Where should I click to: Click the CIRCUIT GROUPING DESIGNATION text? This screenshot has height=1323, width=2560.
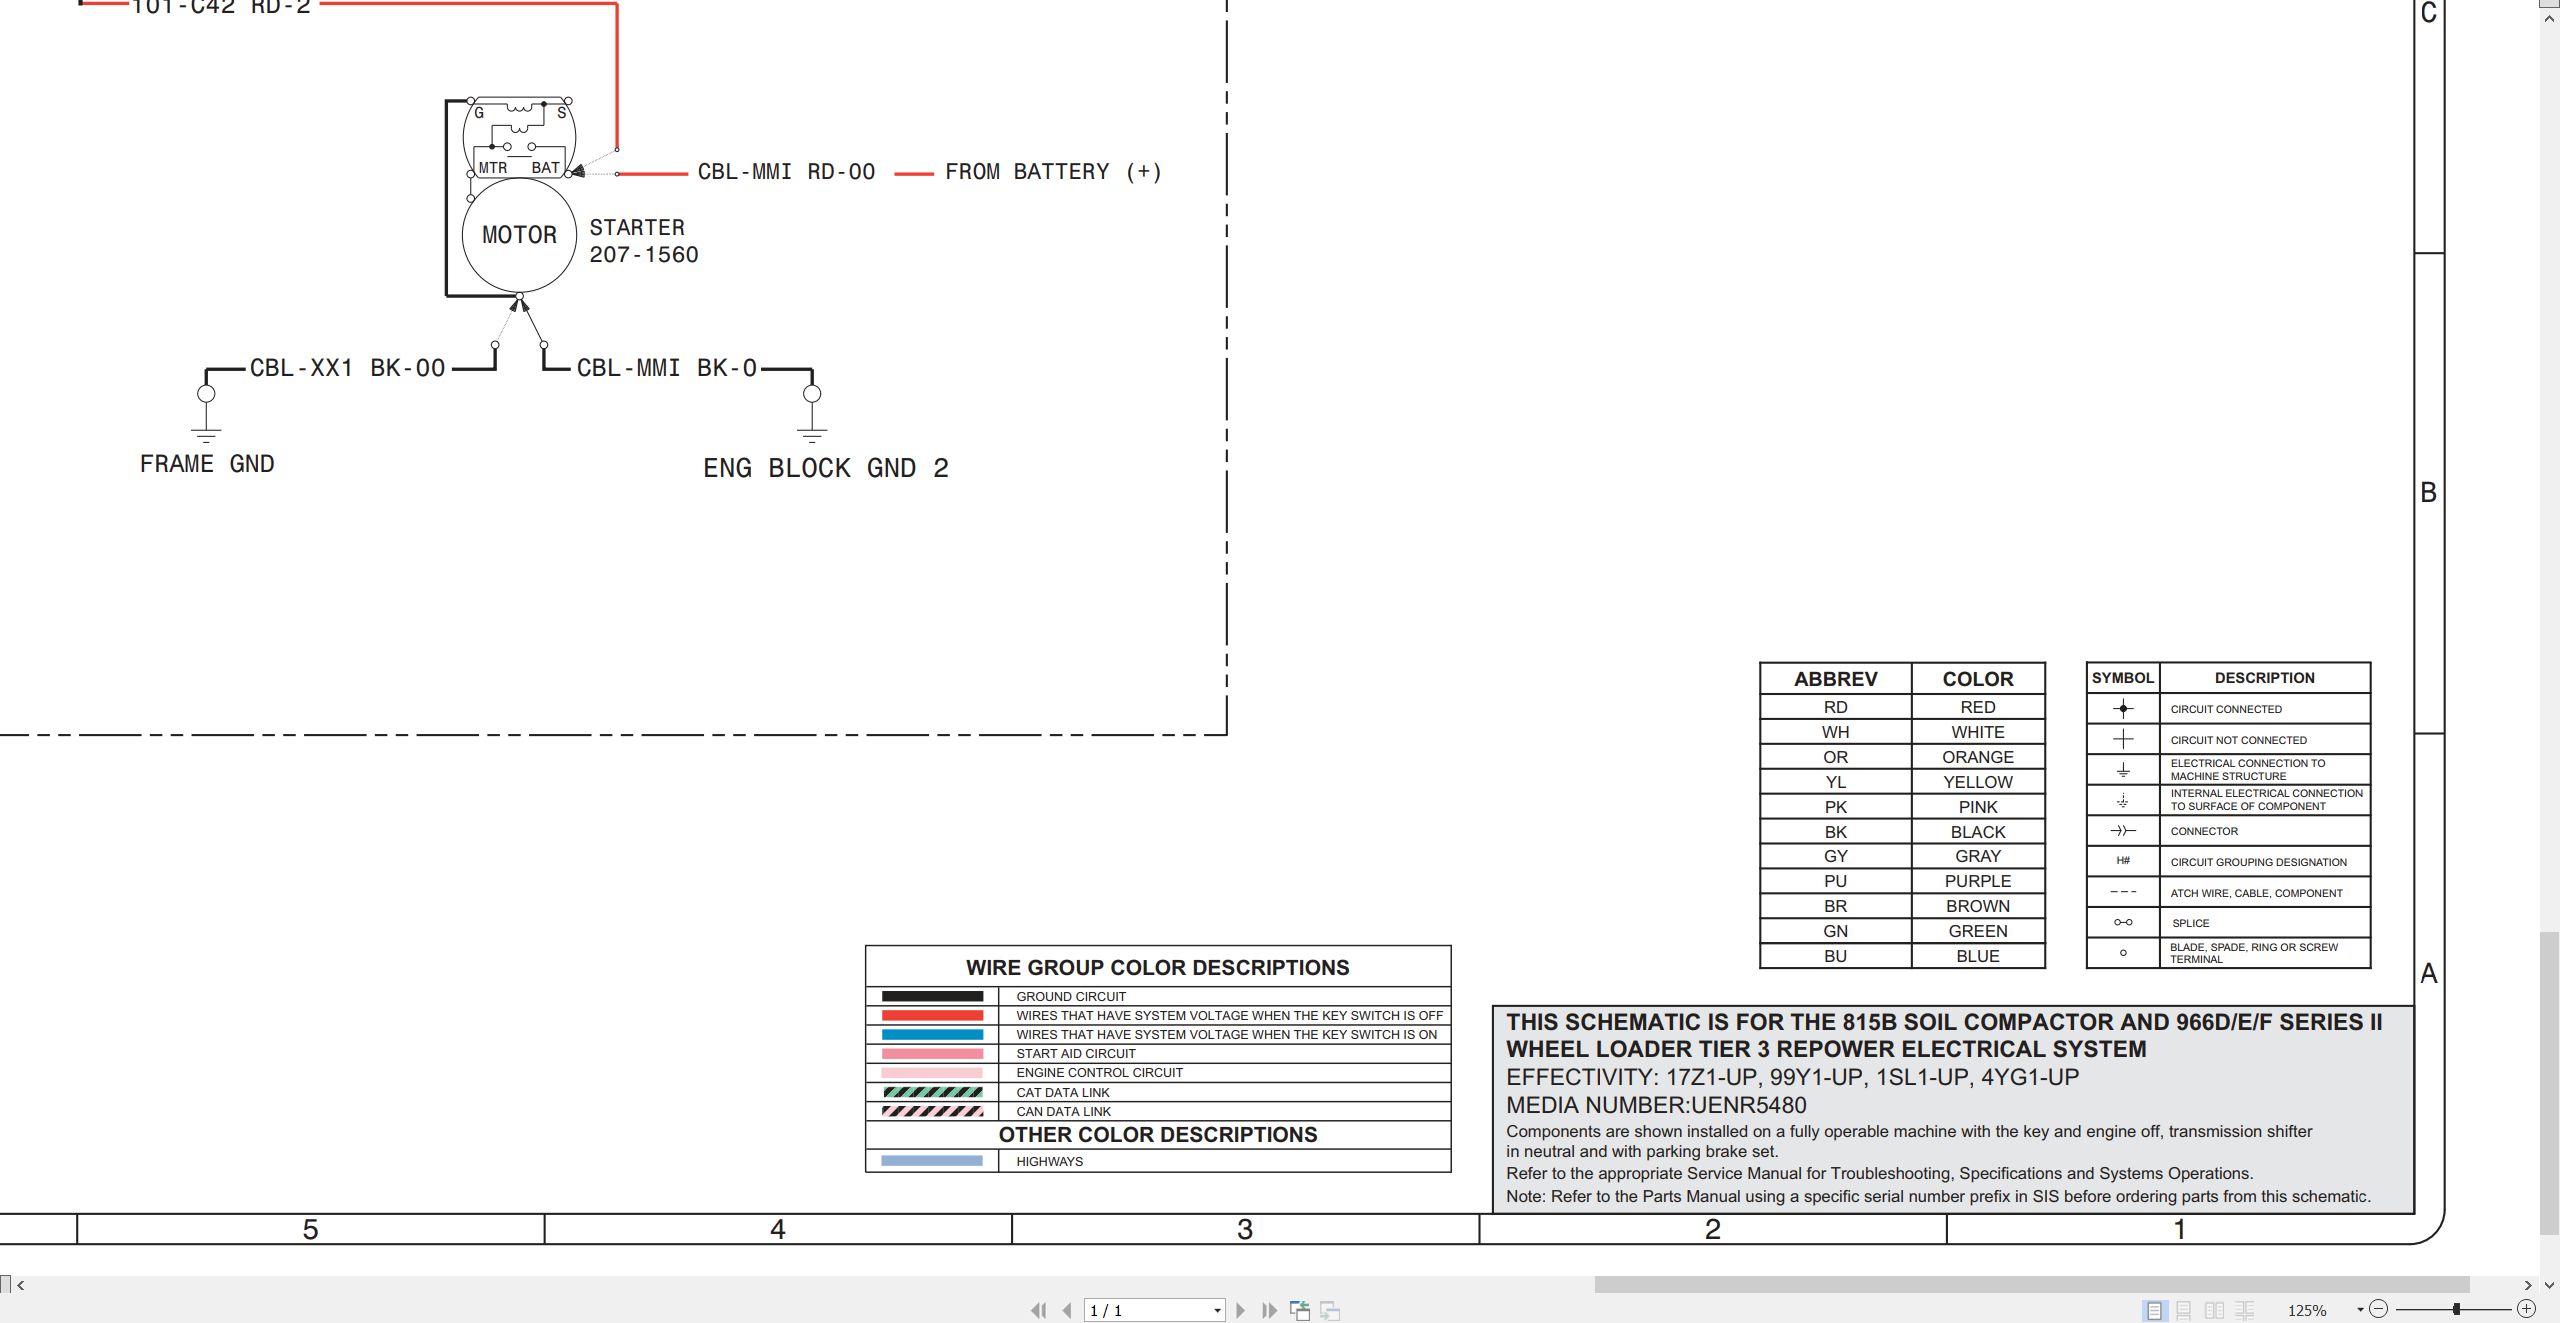2258,862
